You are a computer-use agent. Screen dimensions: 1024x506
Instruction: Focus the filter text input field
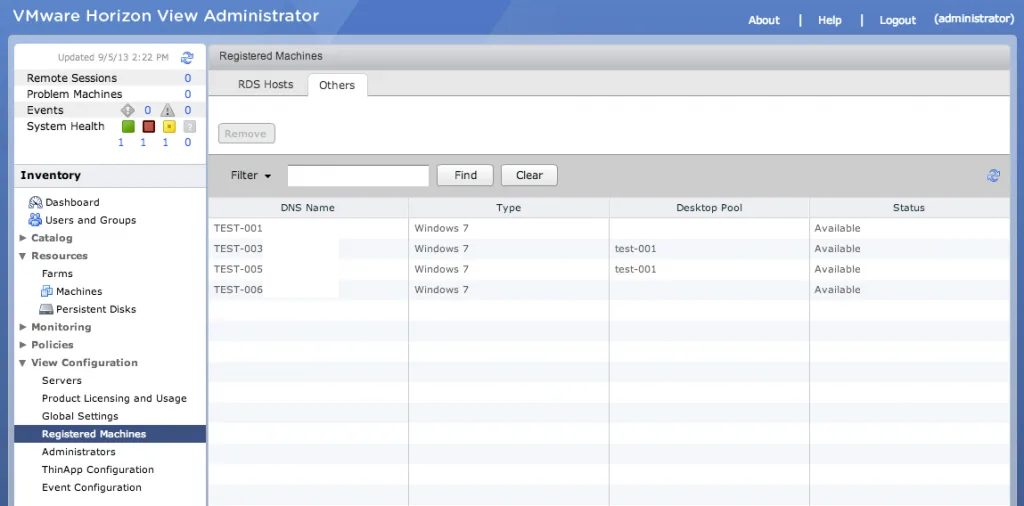[x=358, y=175]
